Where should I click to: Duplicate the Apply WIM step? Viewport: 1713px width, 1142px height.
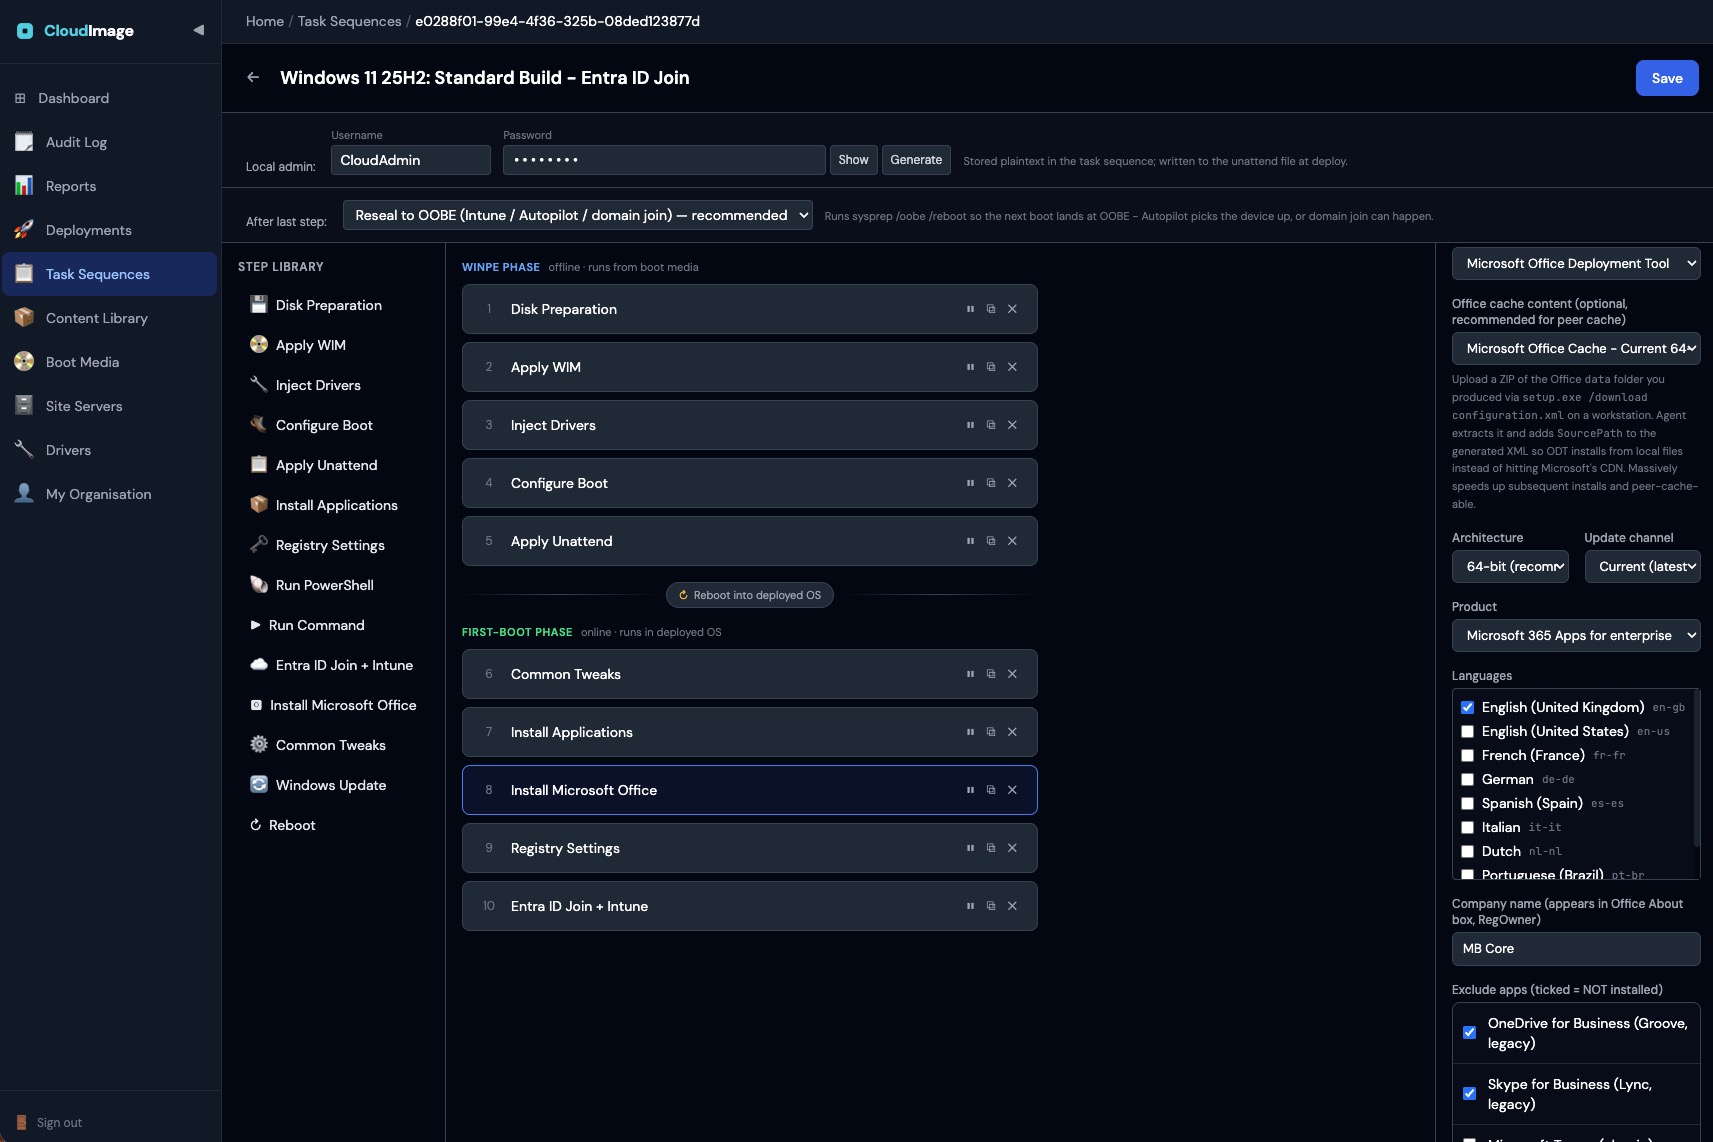991,367
